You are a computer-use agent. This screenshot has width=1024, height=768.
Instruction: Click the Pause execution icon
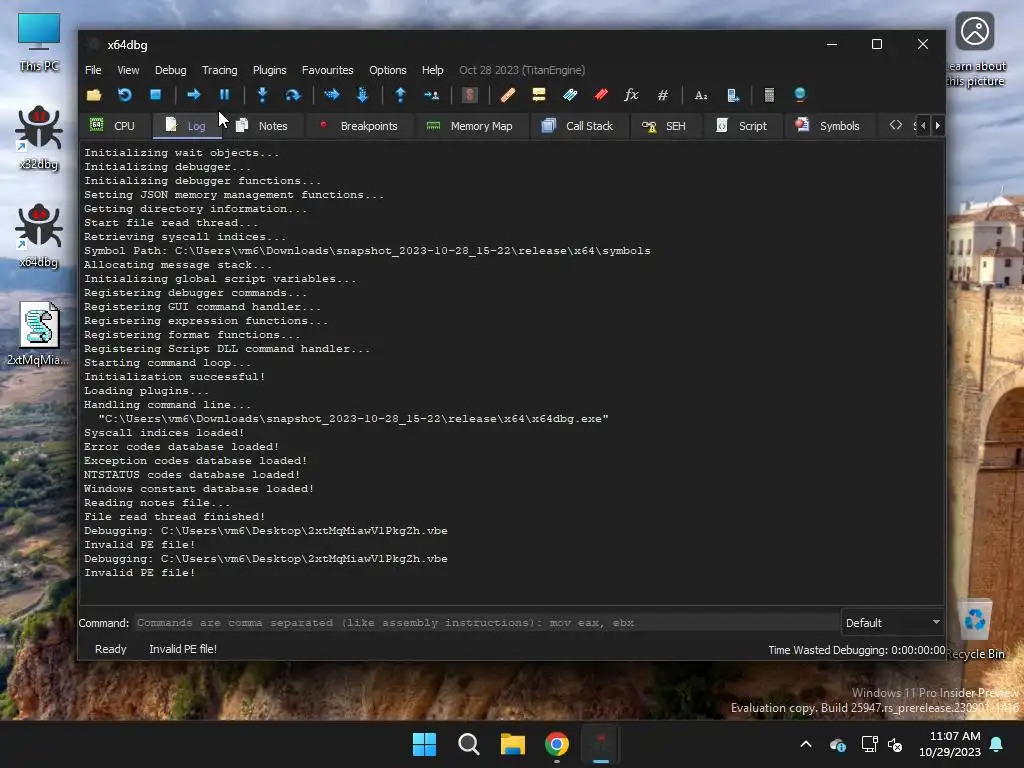[x=224, y=95]
